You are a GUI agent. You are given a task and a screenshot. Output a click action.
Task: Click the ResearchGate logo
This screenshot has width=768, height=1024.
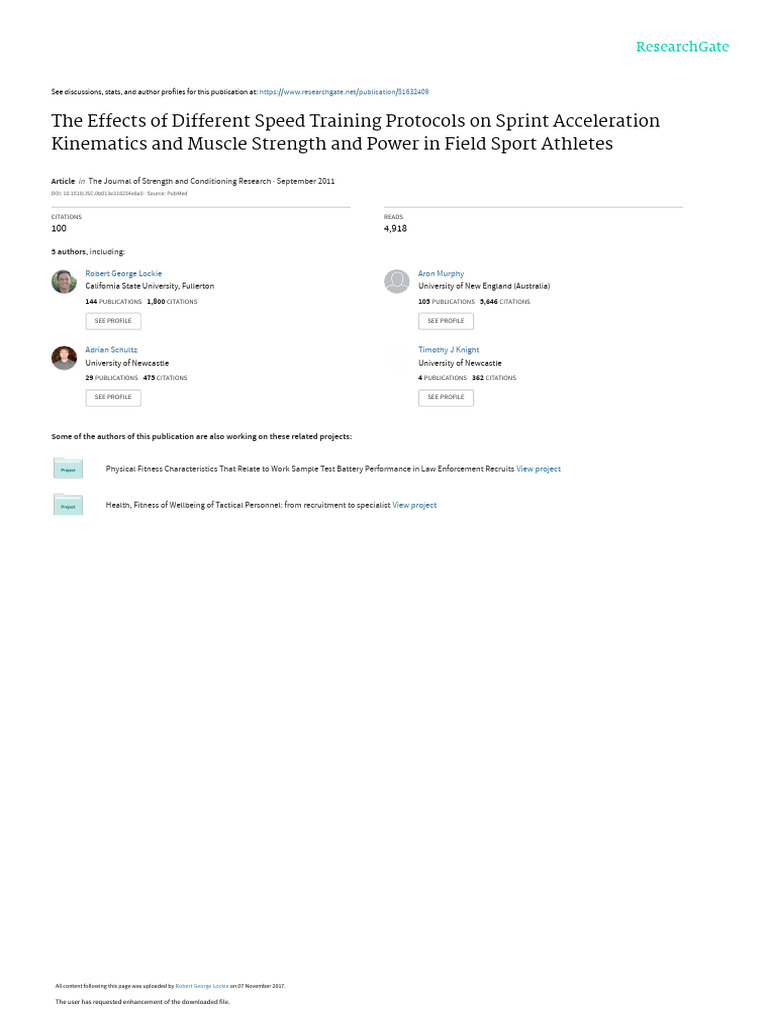[x=683, y=47]
